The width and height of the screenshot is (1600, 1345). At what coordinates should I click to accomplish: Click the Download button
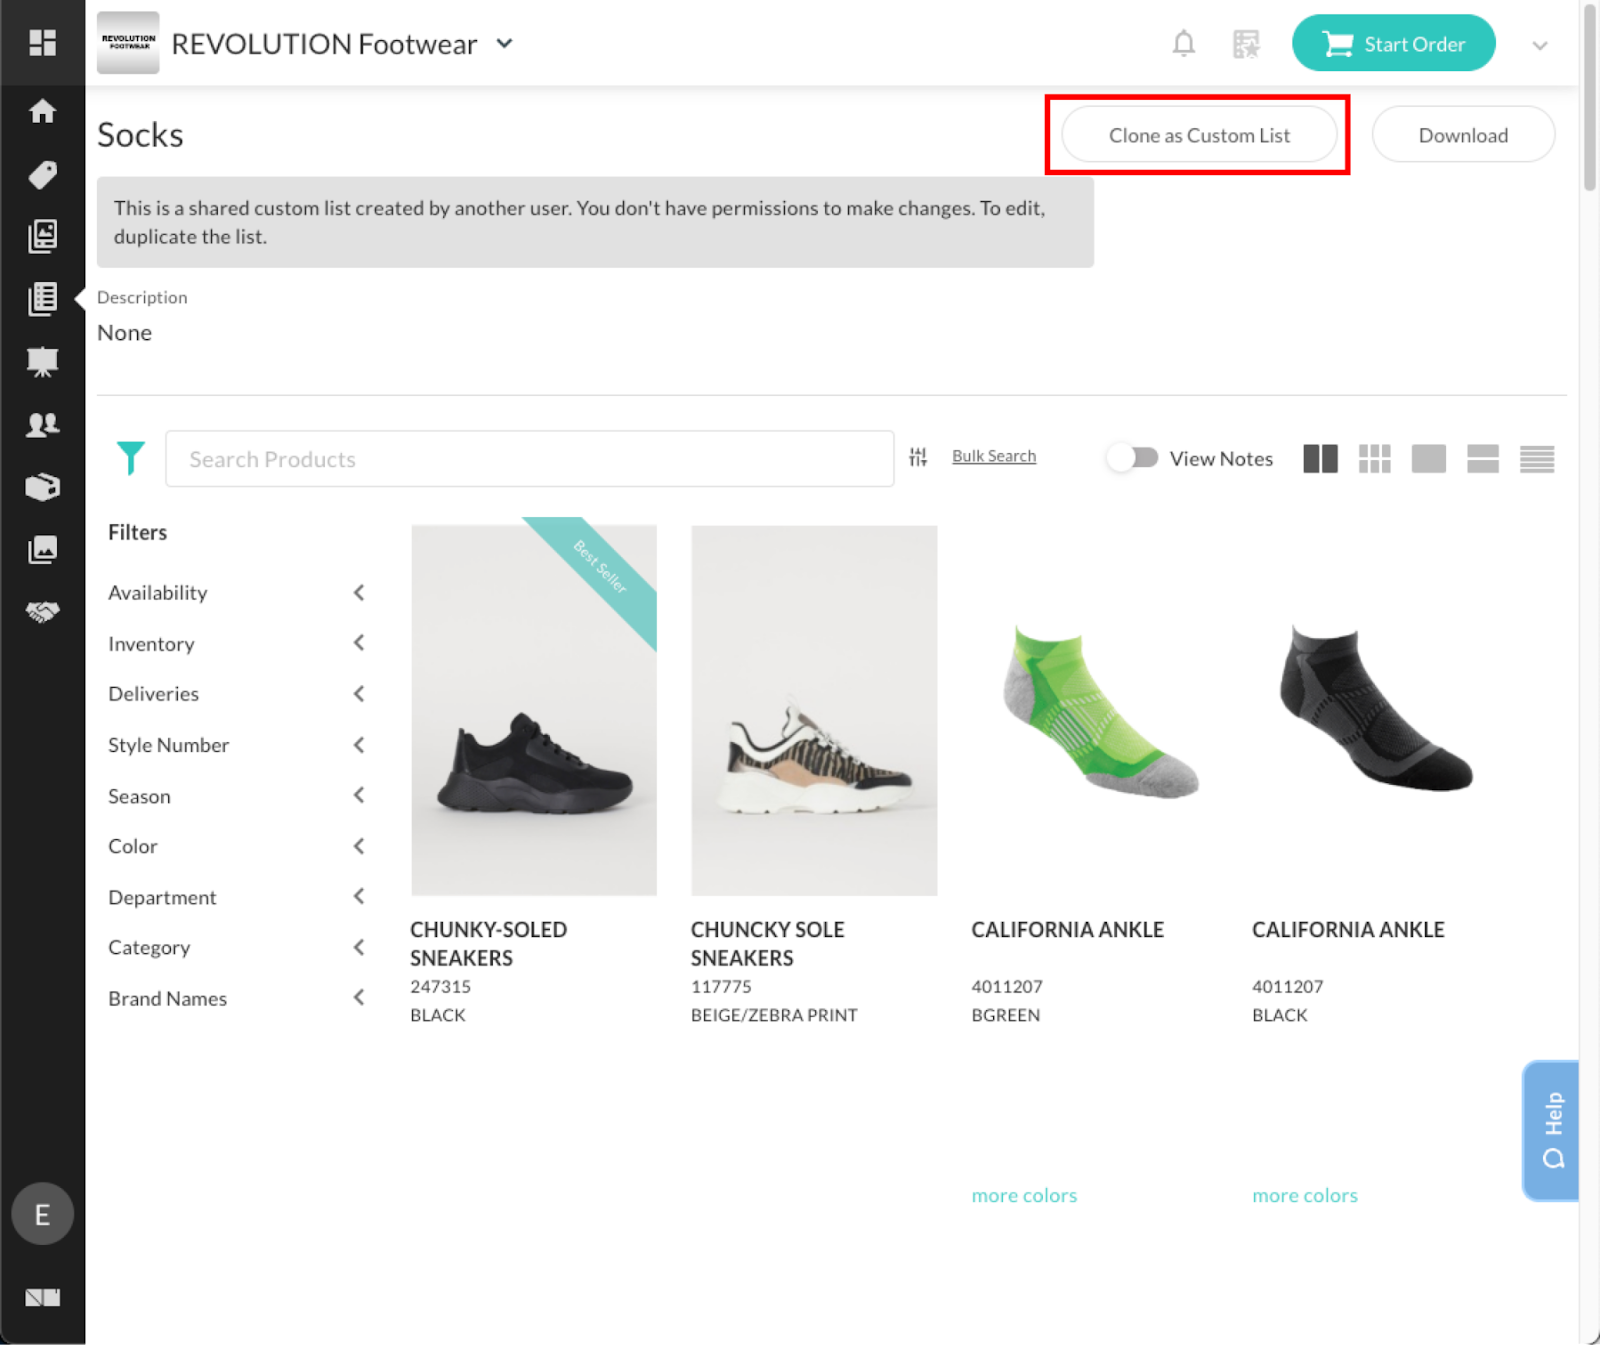[1462, 135]
